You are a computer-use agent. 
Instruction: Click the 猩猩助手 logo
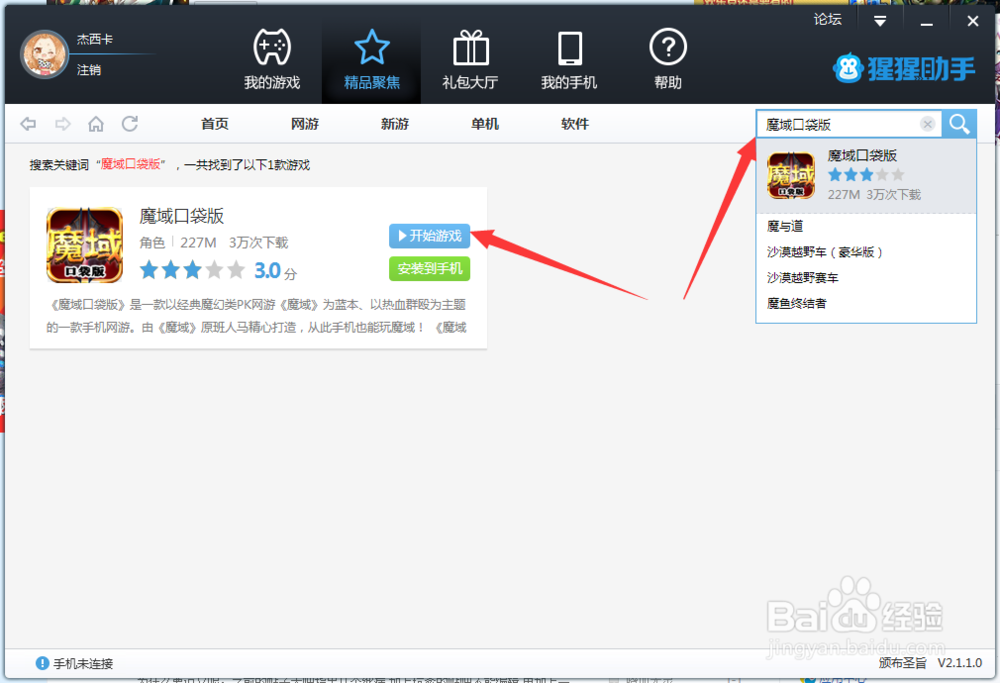(x=904, y=68)
